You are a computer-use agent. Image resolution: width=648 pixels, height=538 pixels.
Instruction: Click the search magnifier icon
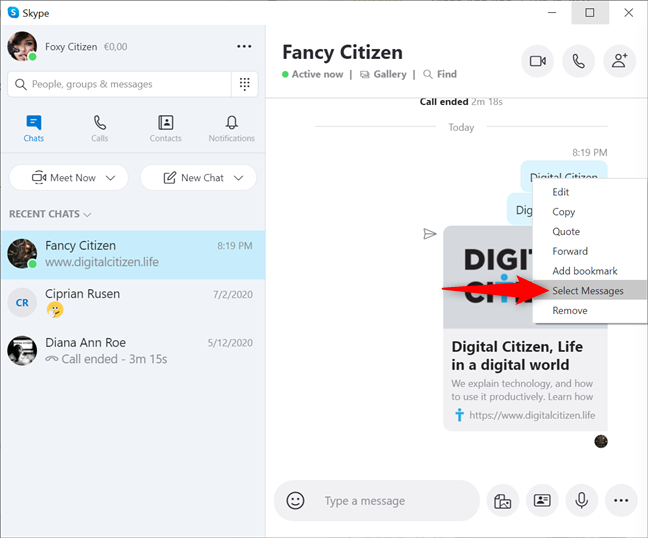pos(20,84)
